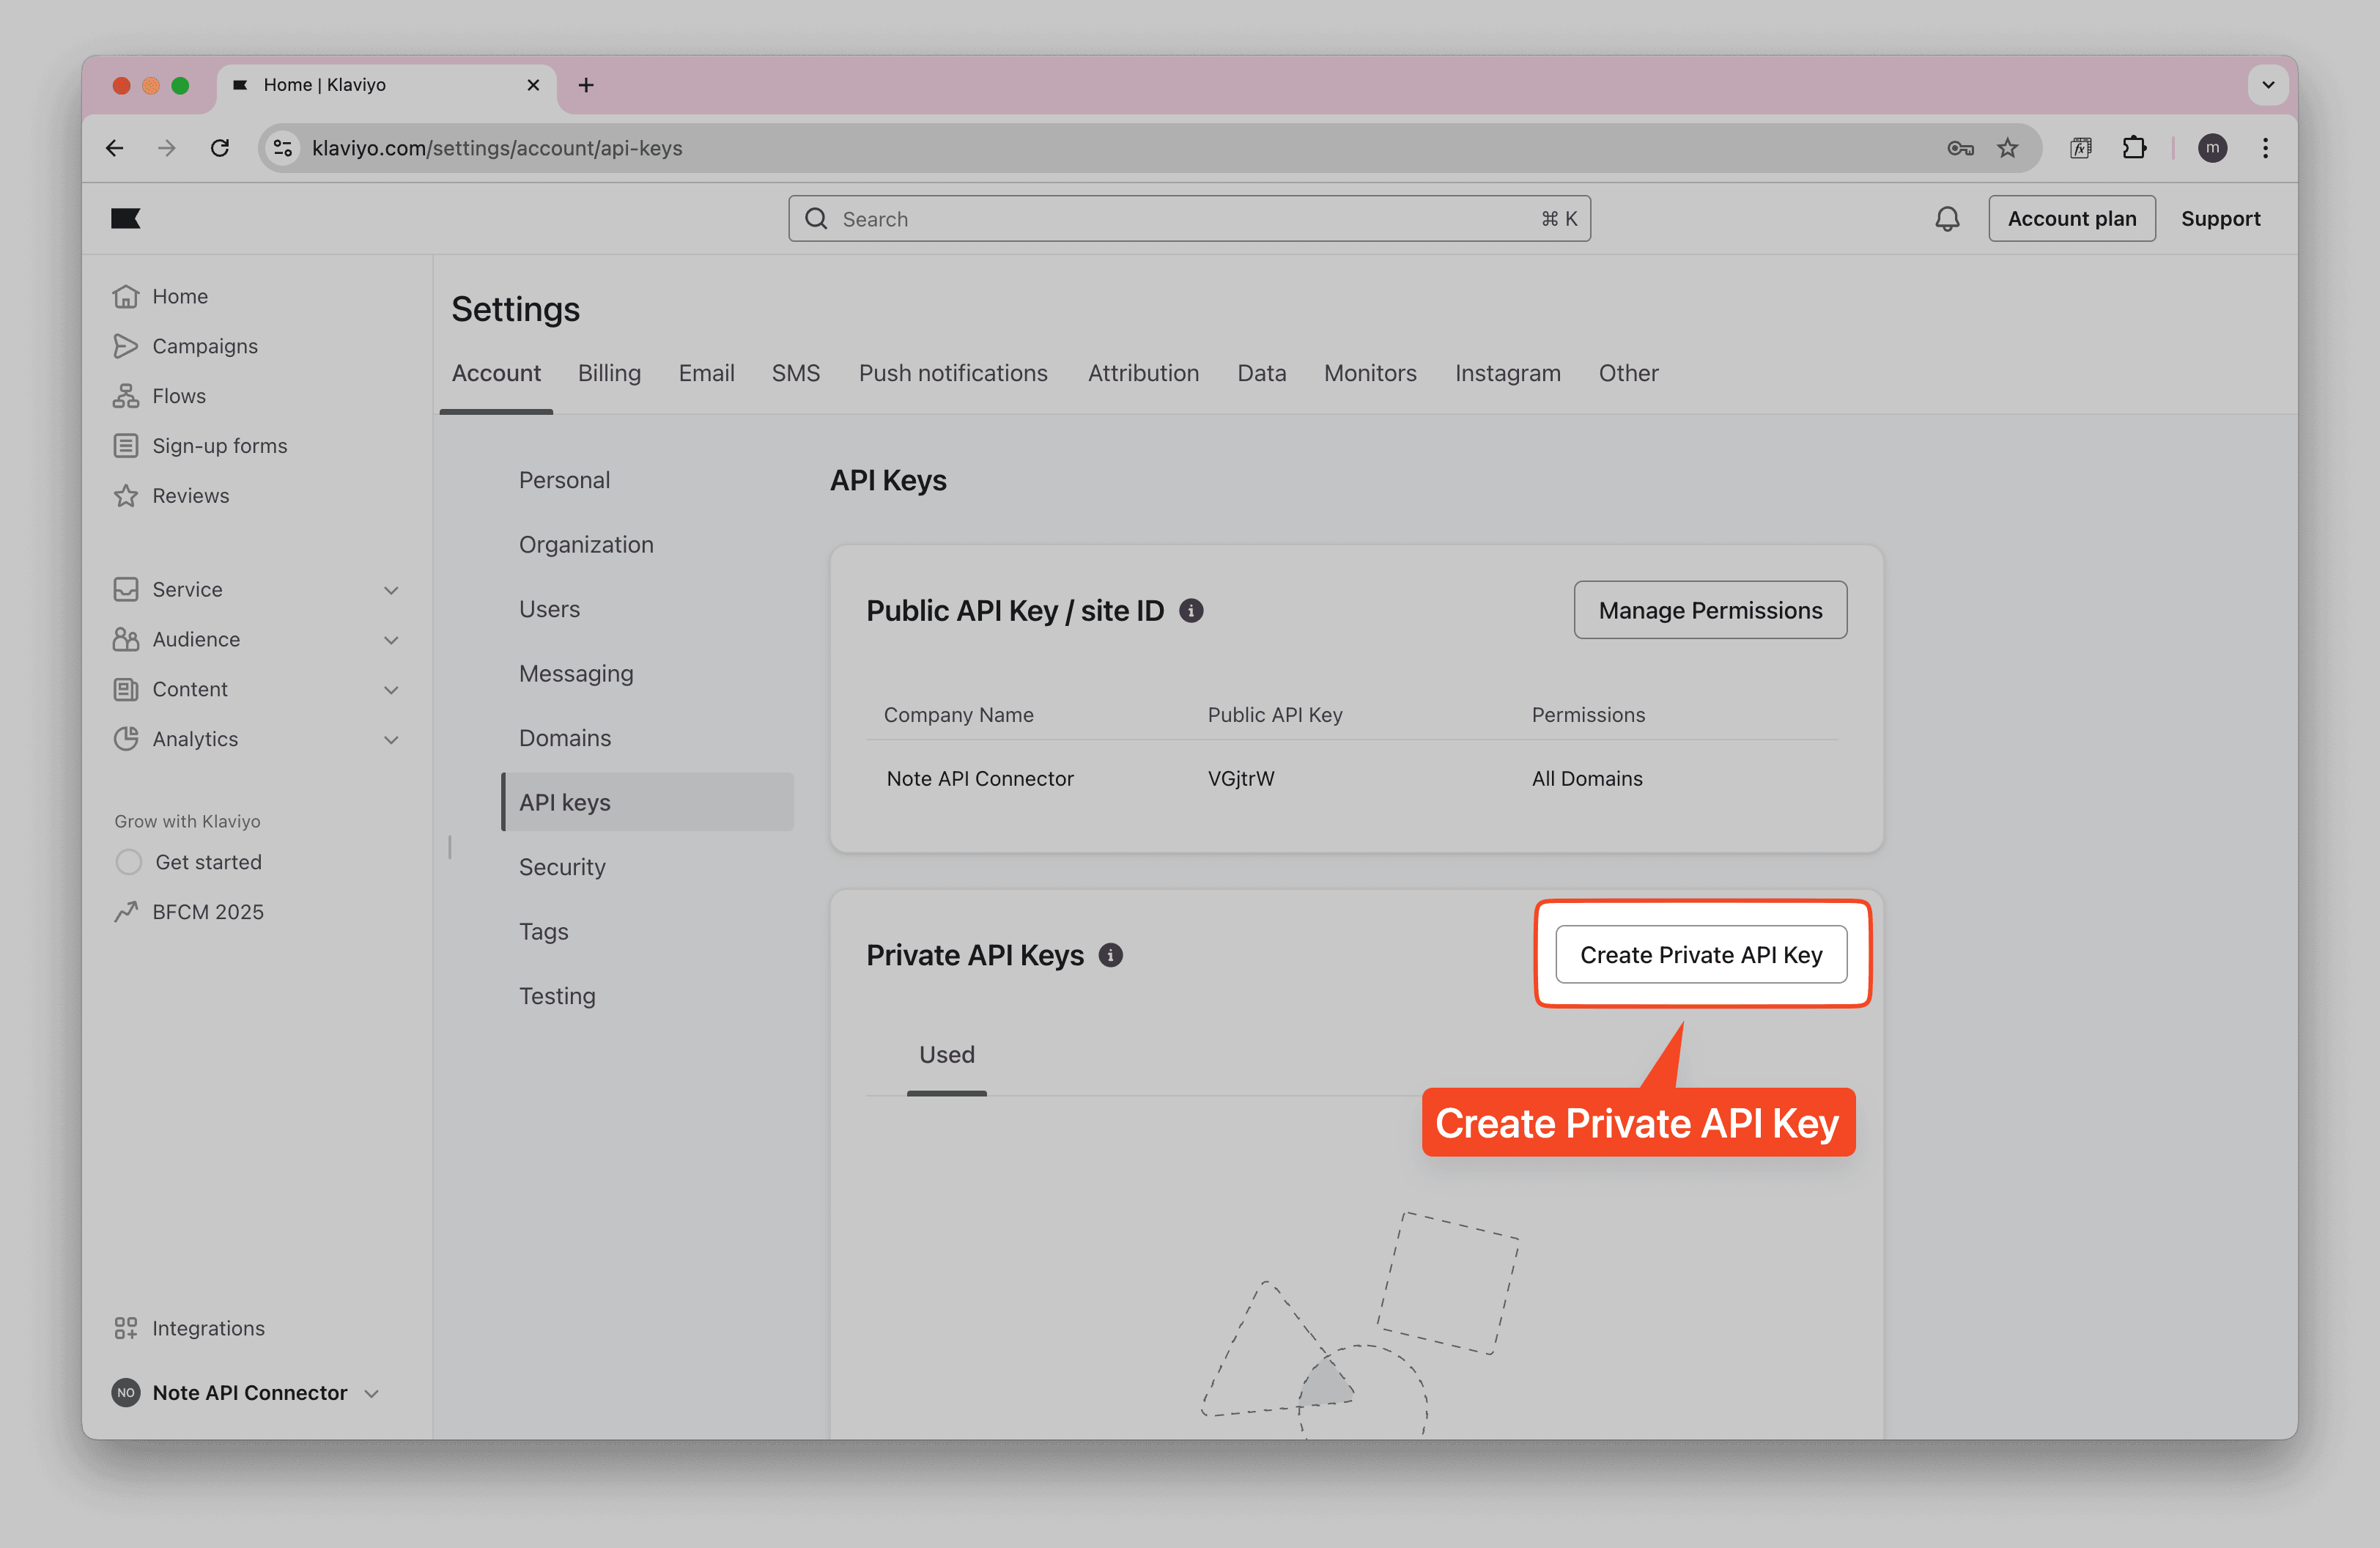Open Note API Connector account dropdown

tap(246, 1393)
